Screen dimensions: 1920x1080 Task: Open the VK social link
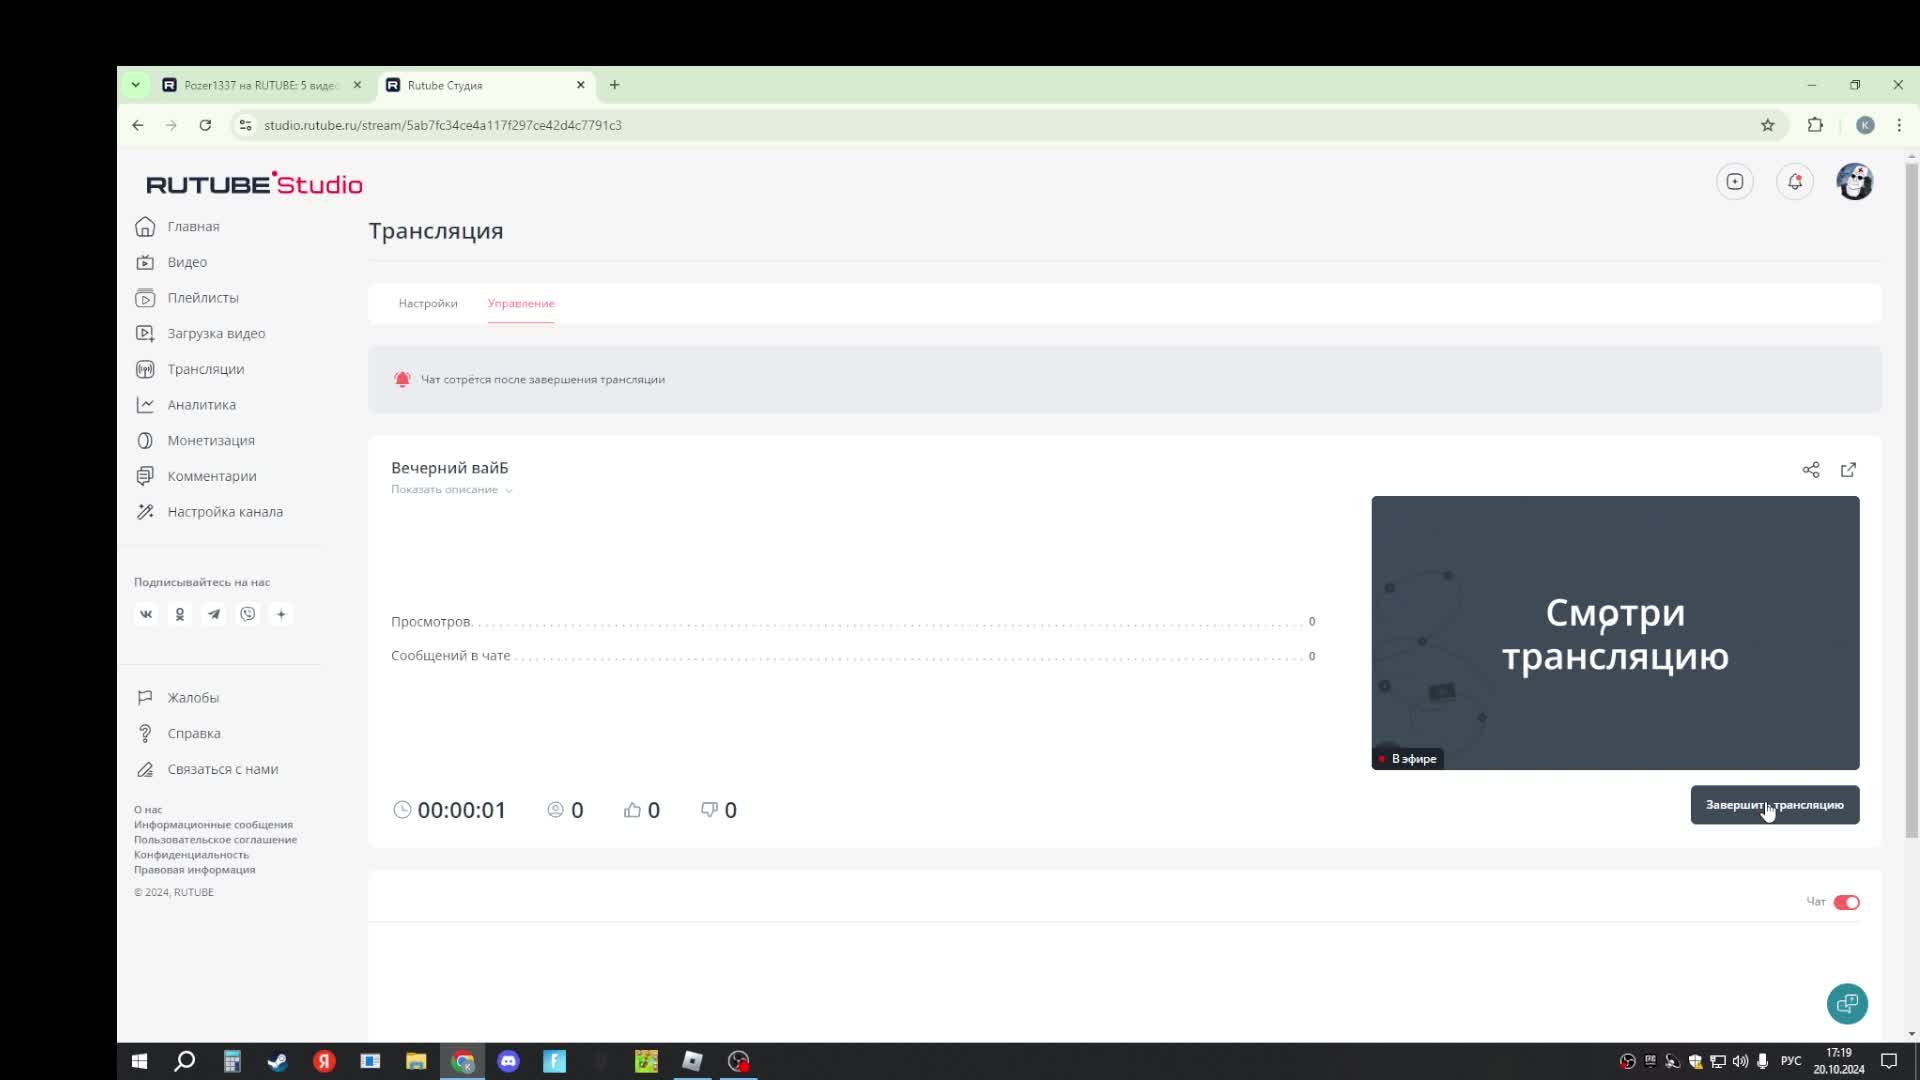(146, 615)
